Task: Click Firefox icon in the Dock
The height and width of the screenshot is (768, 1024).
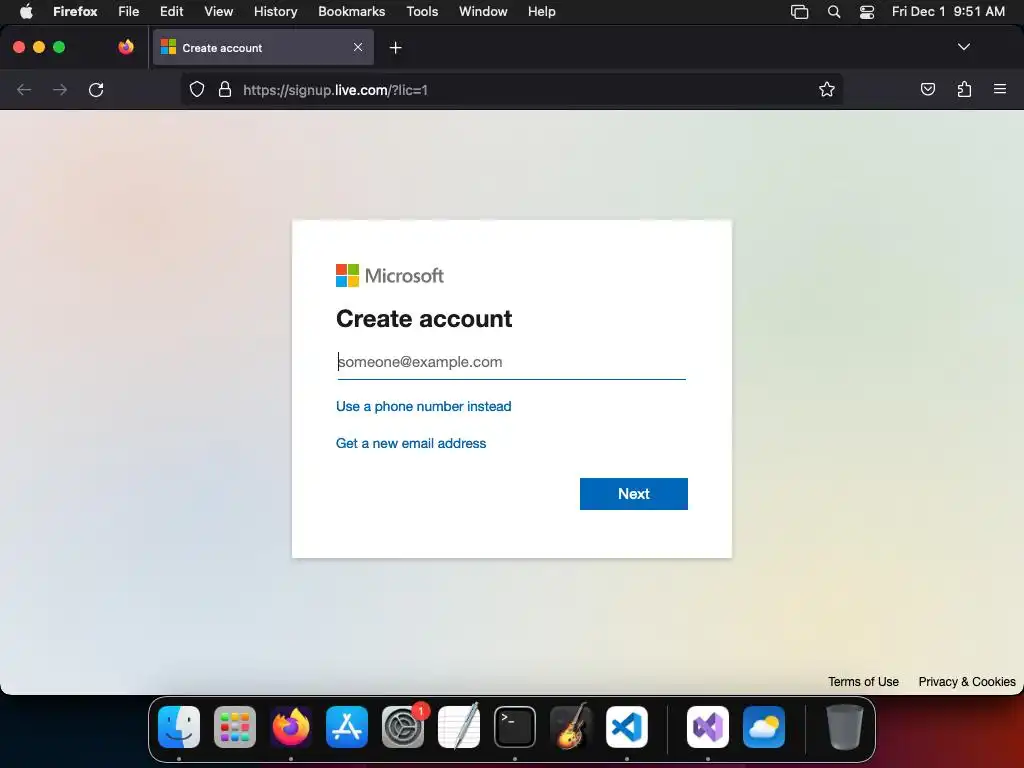Action: pos(291,727)
